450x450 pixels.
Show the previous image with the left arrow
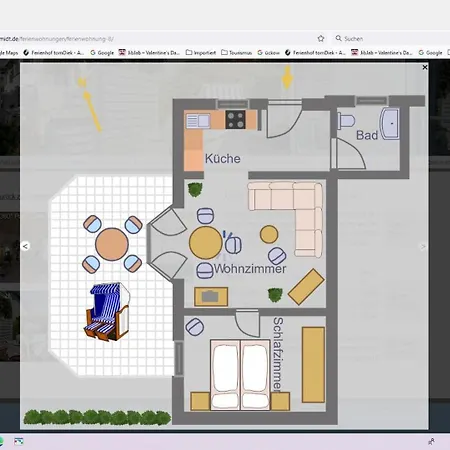[25, 246]
